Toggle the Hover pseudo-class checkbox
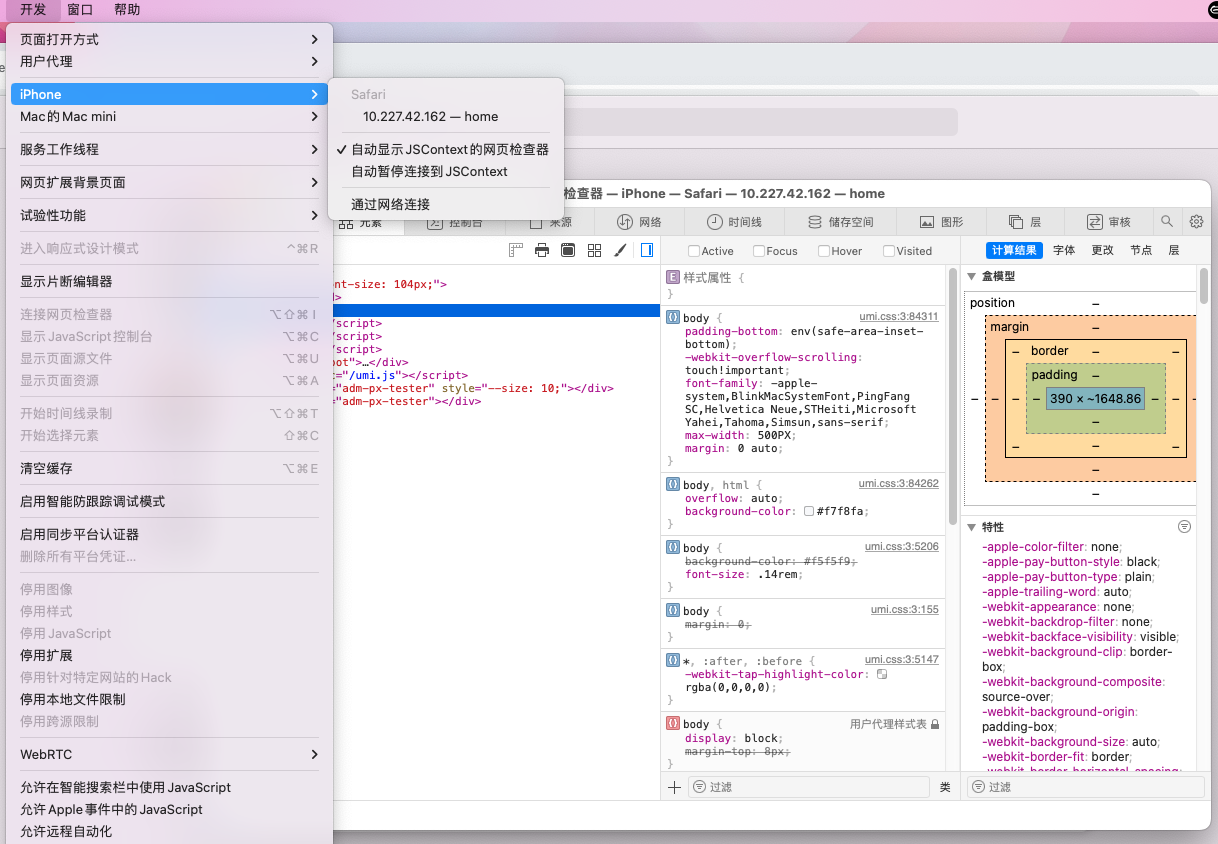 pyautogui.click(x=824, y=251)
